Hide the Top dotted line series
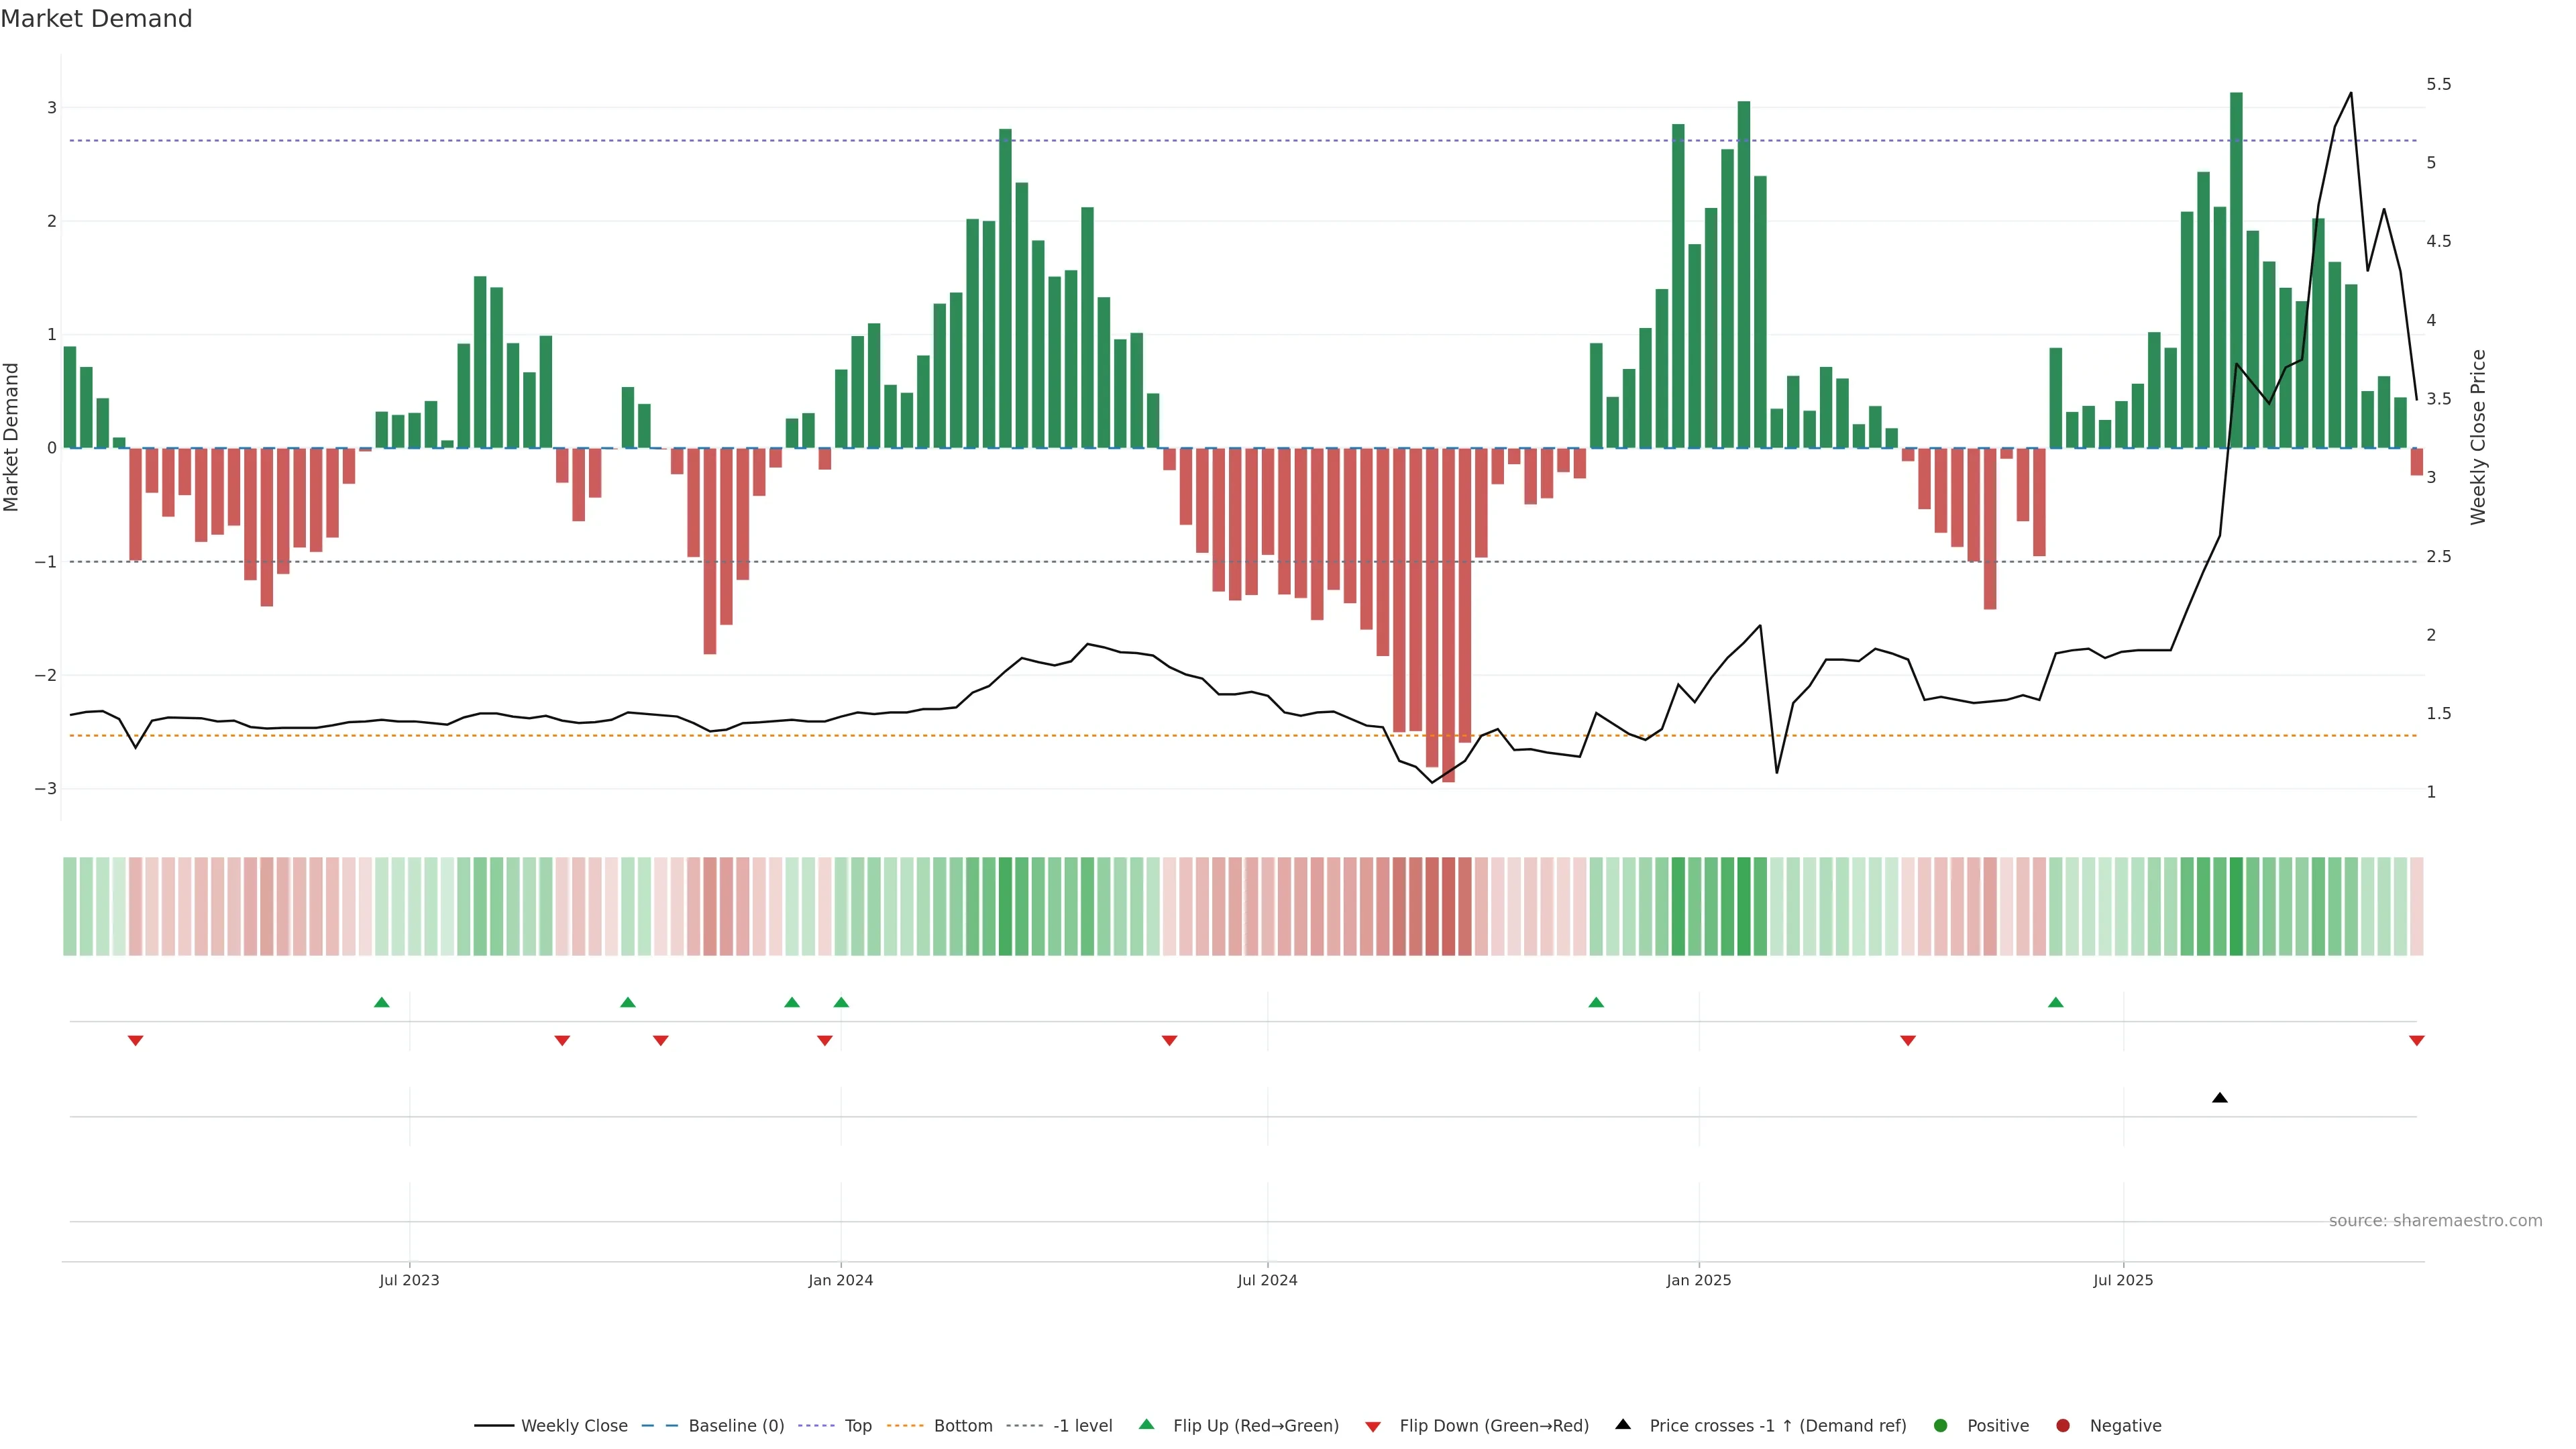2576x1449 pixels. (857, 1425)
